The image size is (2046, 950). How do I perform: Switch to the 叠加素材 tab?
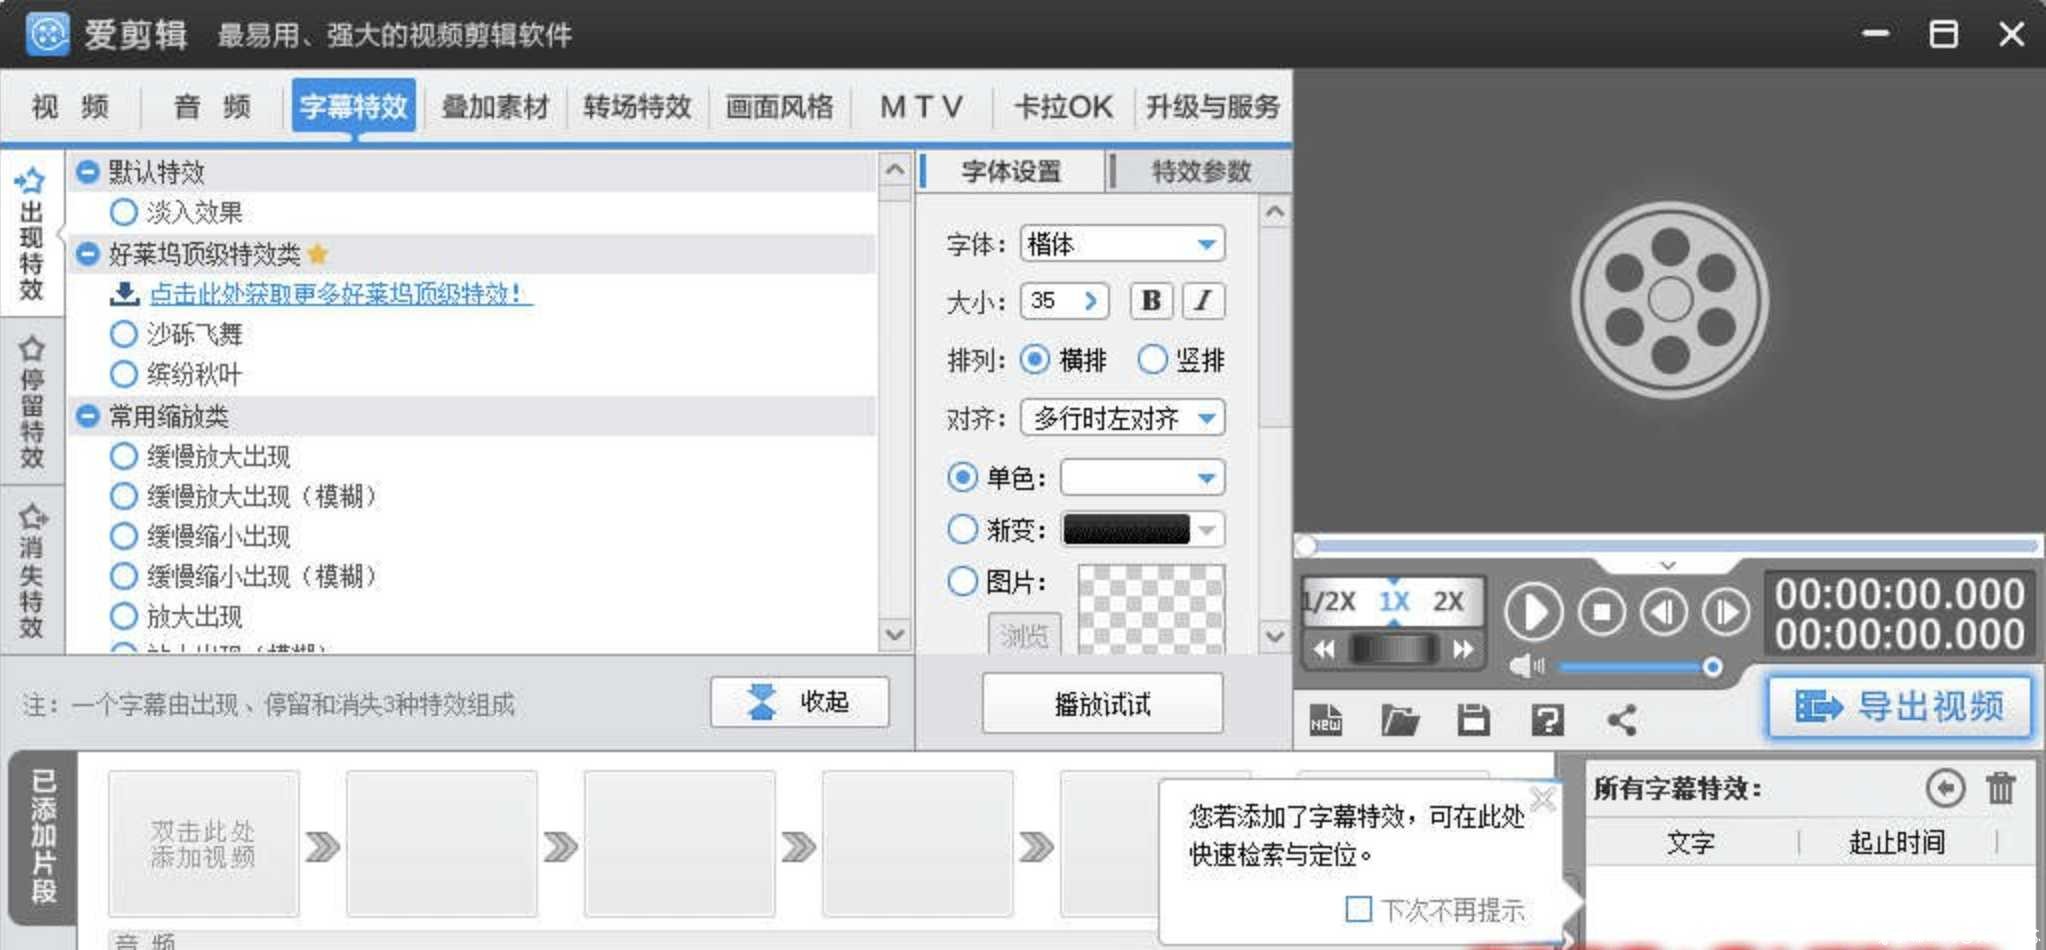pos(495,106)
